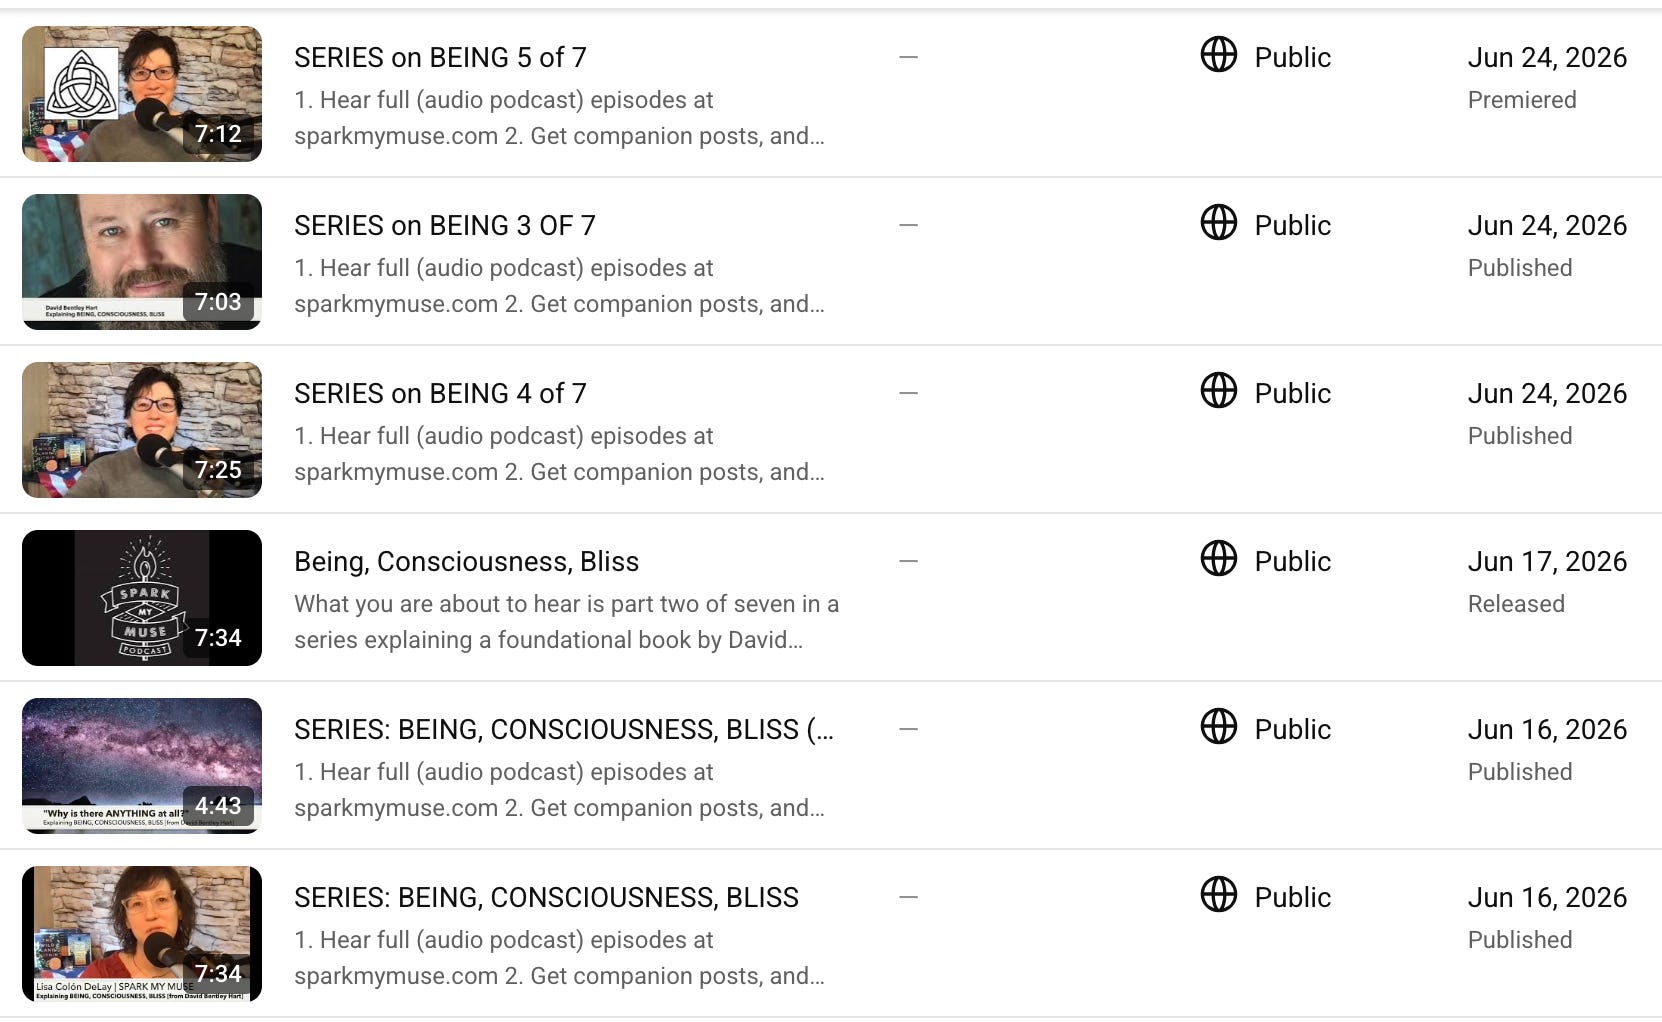Image resolution: width=1662 pixels, height=1022 pixels.
Task: Click globe icon for SERIES on BEING 4 of 7
Action: click(1218, 391)
